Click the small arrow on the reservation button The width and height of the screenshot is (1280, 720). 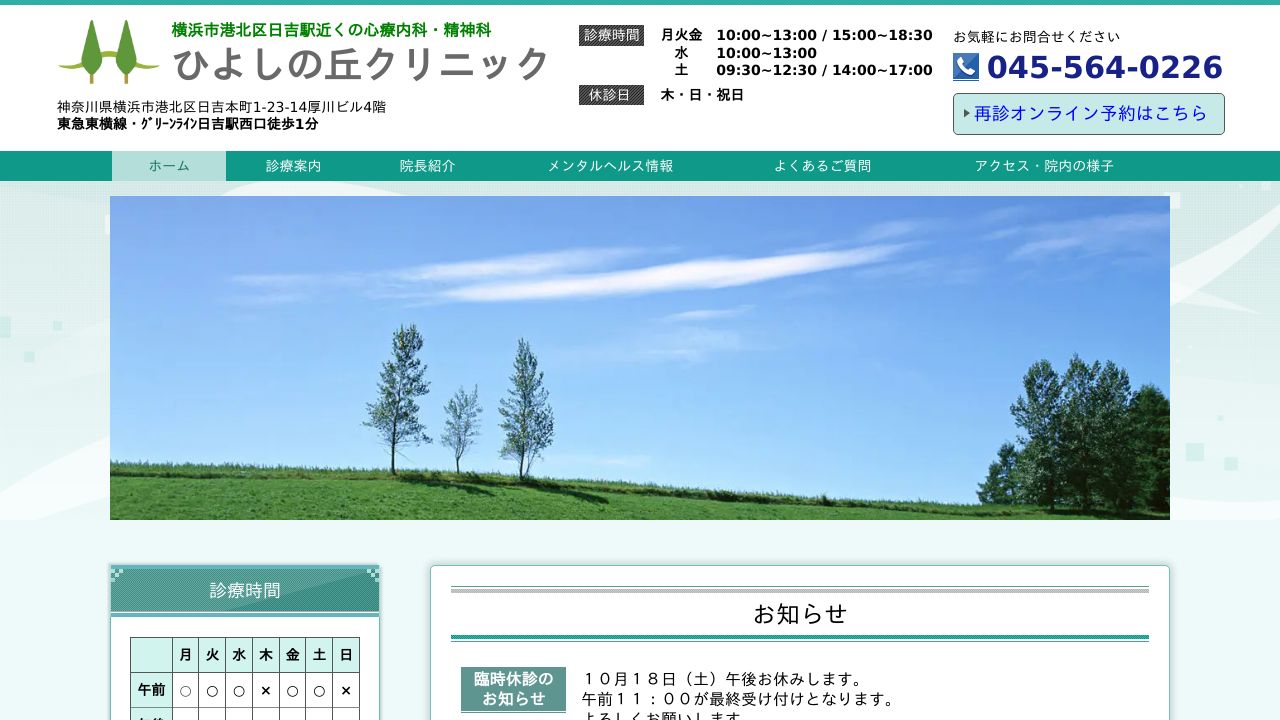tap(966, 113)
